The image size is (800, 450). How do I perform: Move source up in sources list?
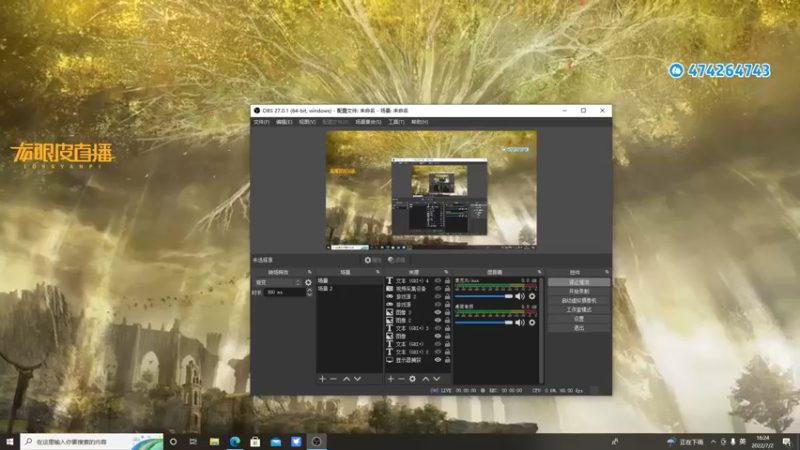pyautogui.click(x=426, y=379)
